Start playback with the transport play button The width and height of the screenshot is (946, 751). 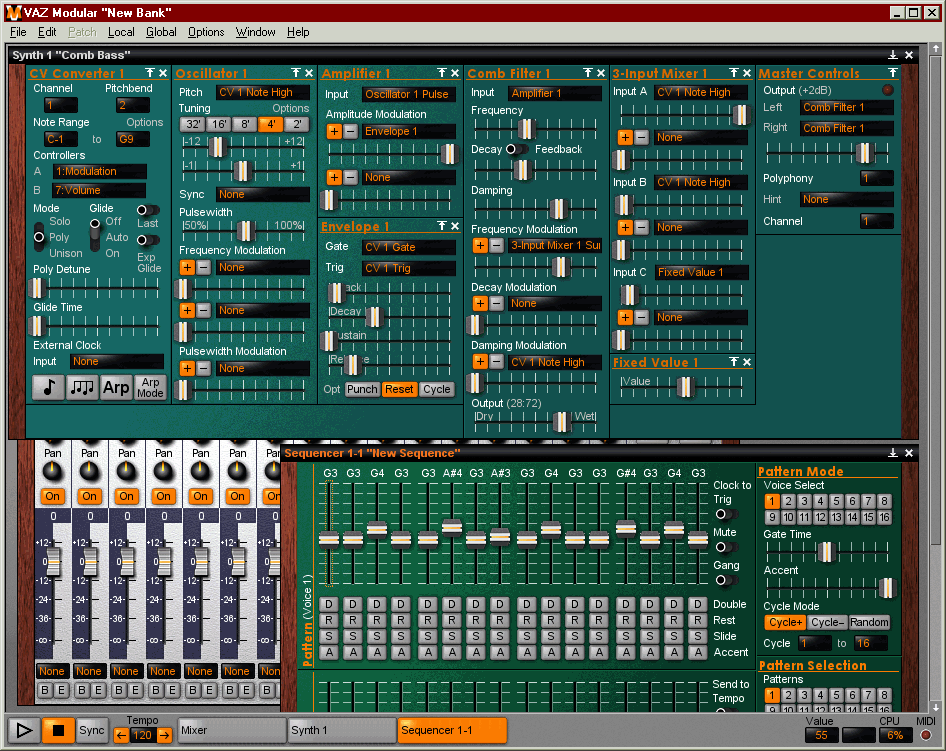pos(24,730)
